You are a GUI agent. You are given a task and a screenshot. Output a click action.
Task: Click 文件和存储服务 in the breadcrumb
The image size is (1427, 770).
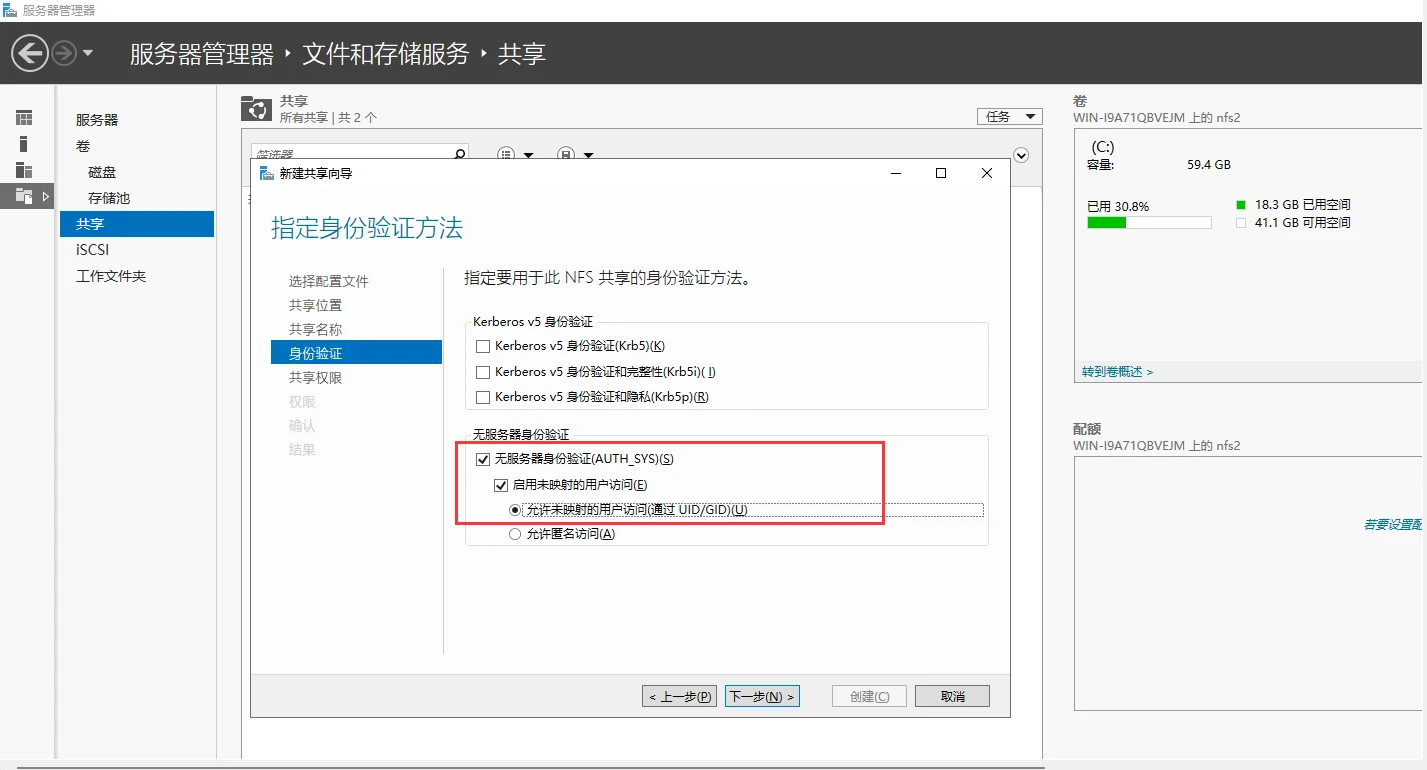coord(386,53)
